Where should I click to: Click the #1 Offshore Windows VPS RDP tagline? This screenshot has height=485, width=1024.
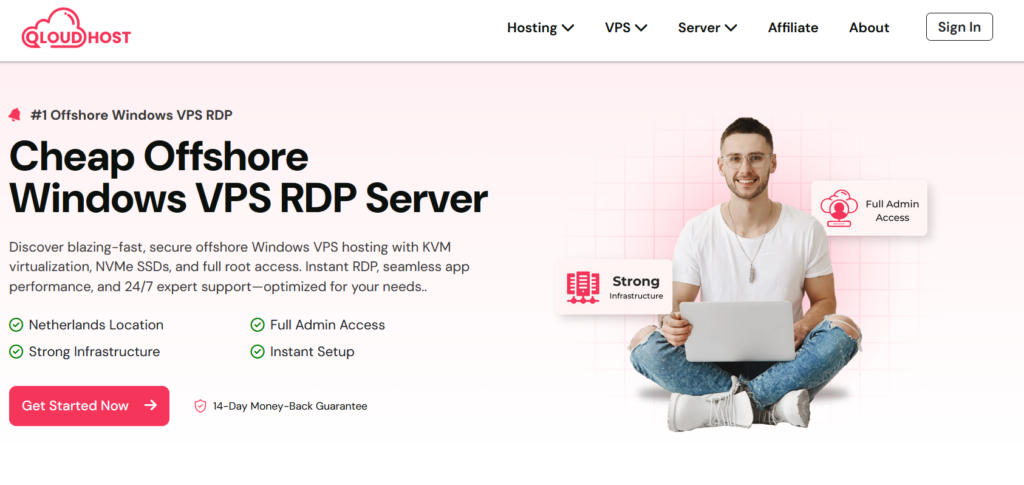(131, 115)
